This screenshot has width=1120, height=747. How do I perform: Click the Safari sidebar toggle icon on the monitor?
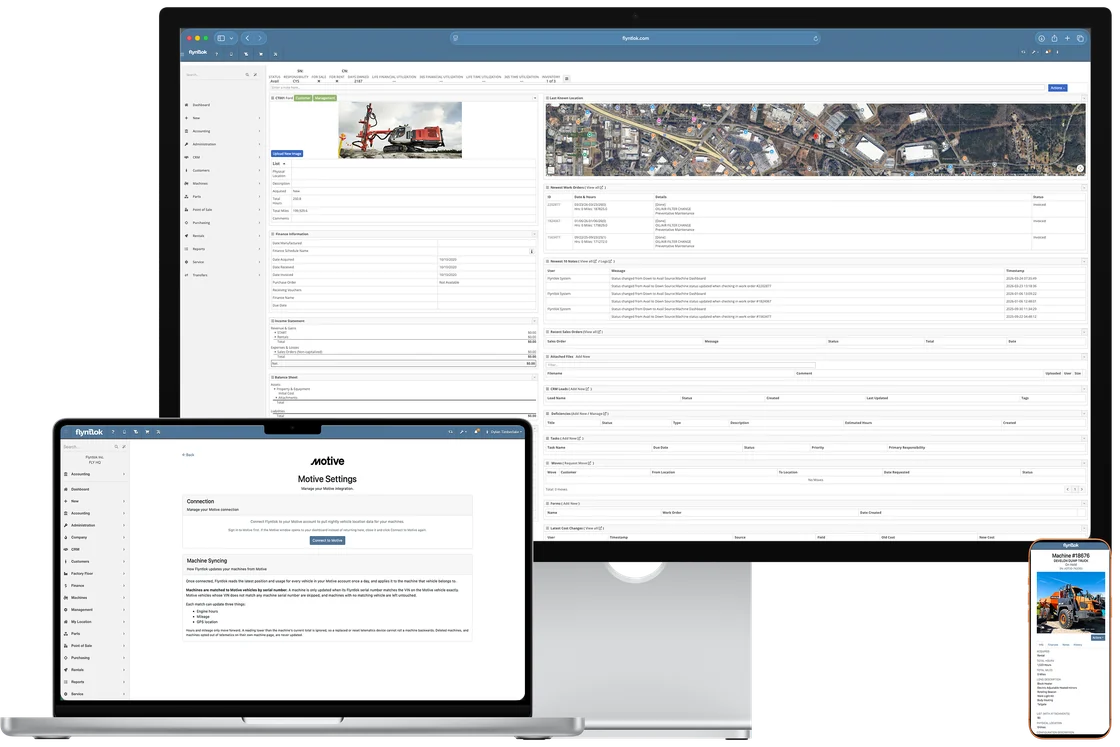click(221, 39)
